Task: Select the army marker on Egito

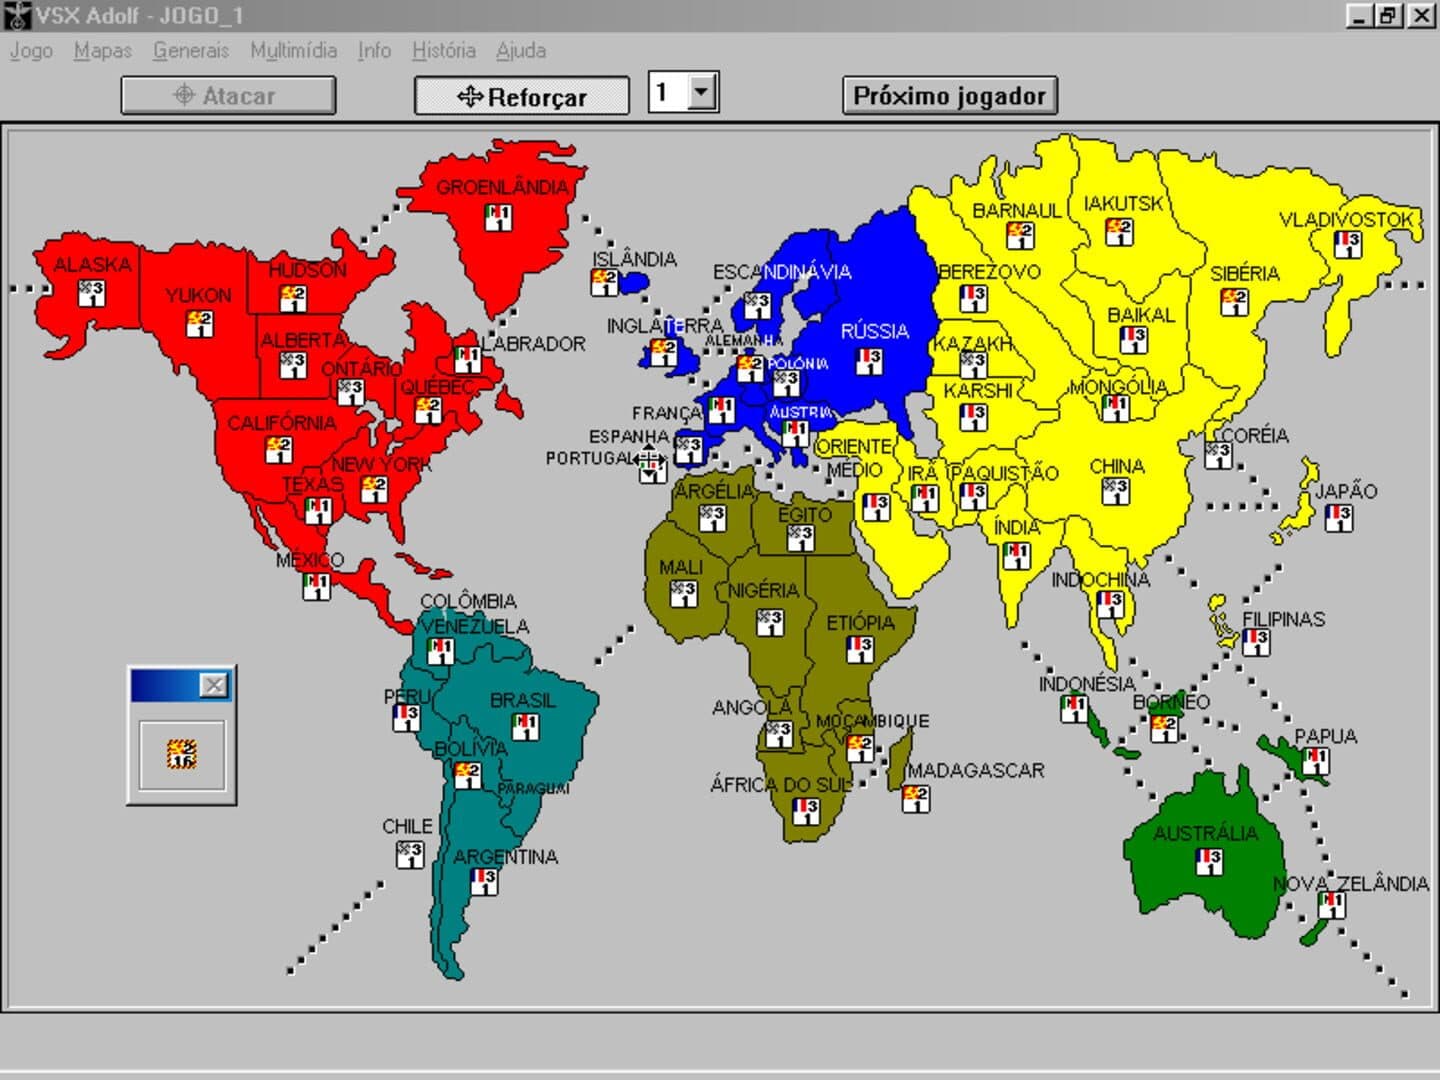Action: (x=800, y=538)
